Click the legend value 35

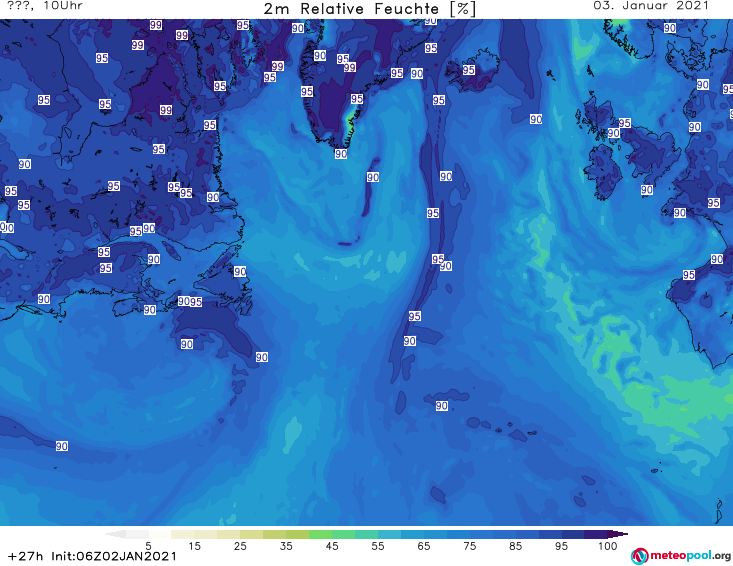coord(286,545)
